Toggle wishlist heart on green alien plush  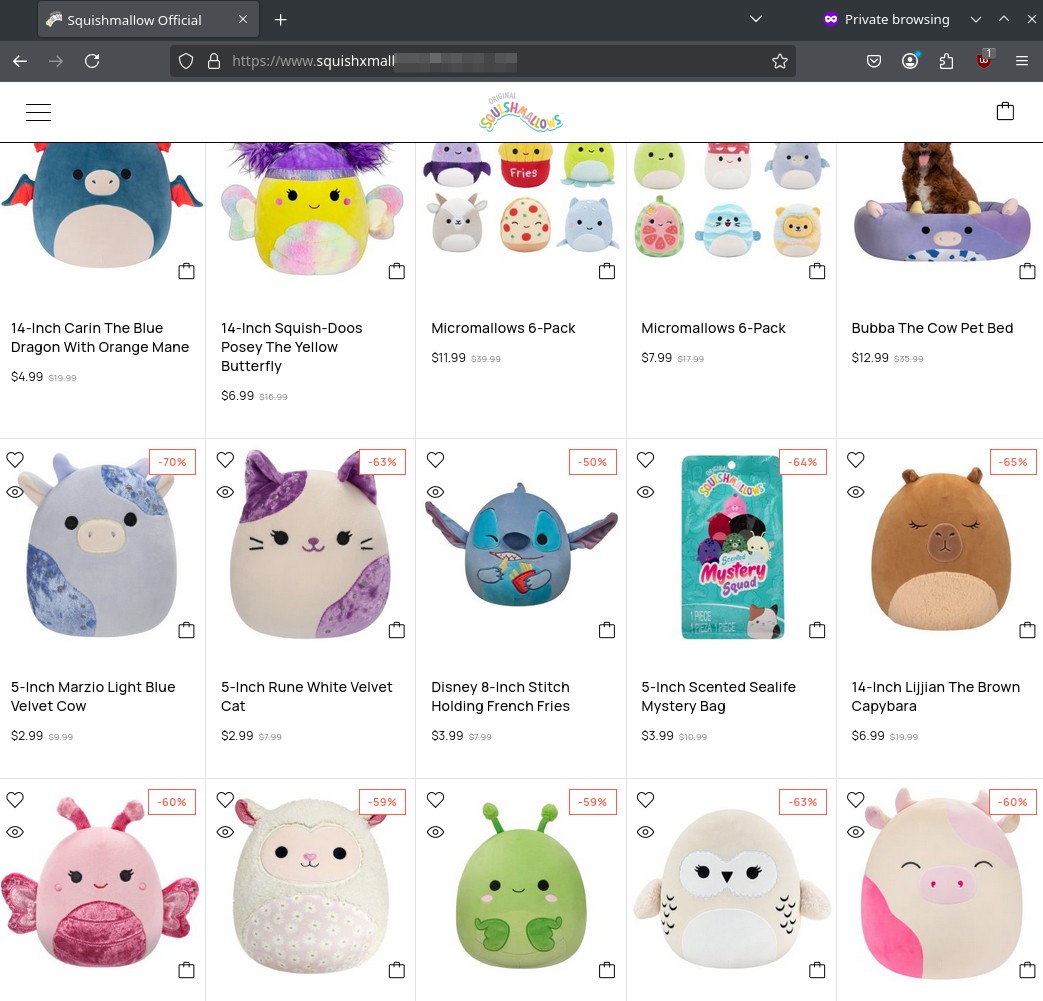[x=435, y=799]
